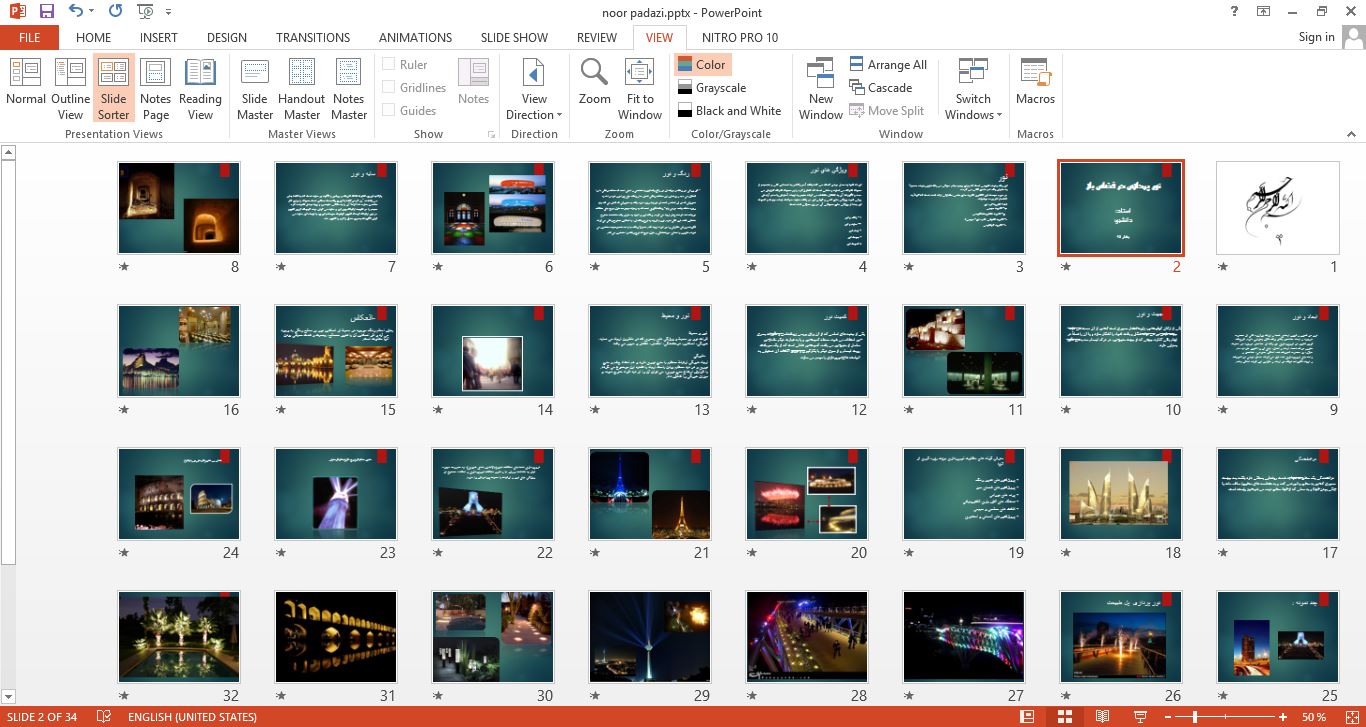The image size is (1366, 727).
Task: Click scroll up arrow of vertical scrollbar
Action: (x=8, y=152)
